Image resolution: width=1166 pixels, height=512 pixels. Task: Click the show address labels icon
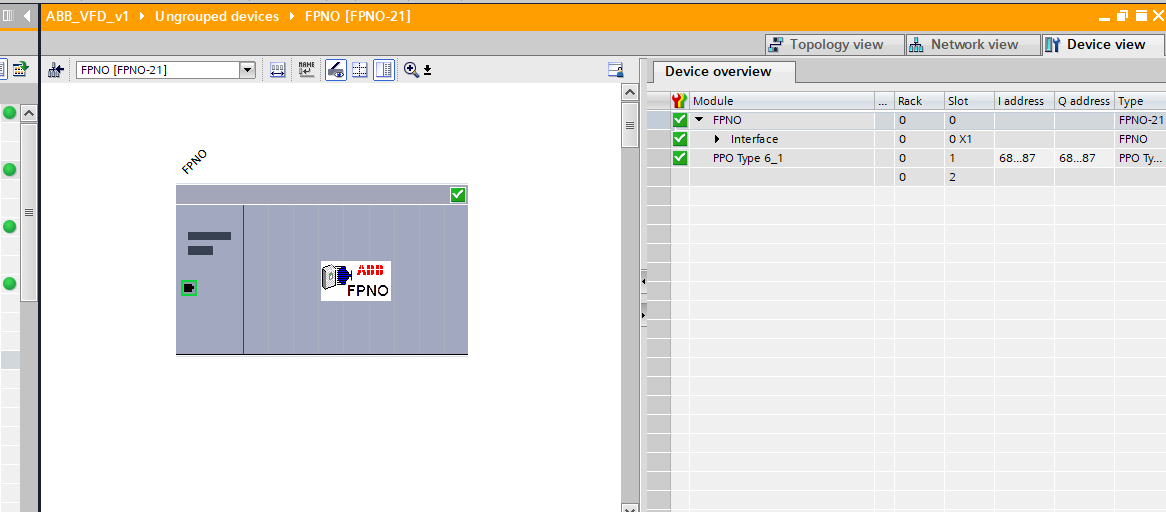pos(277,71)
